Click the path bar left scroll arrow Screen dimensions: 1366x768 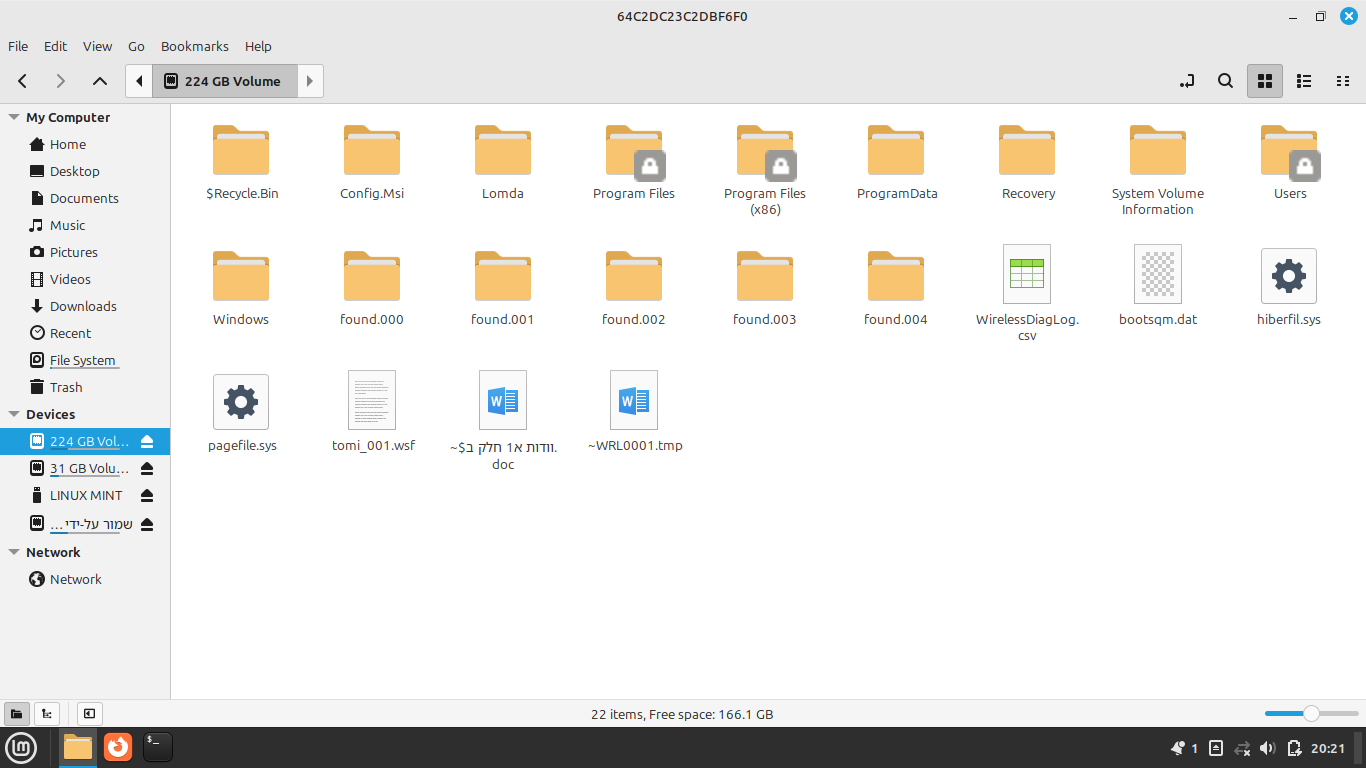click(x=139, y=81)
